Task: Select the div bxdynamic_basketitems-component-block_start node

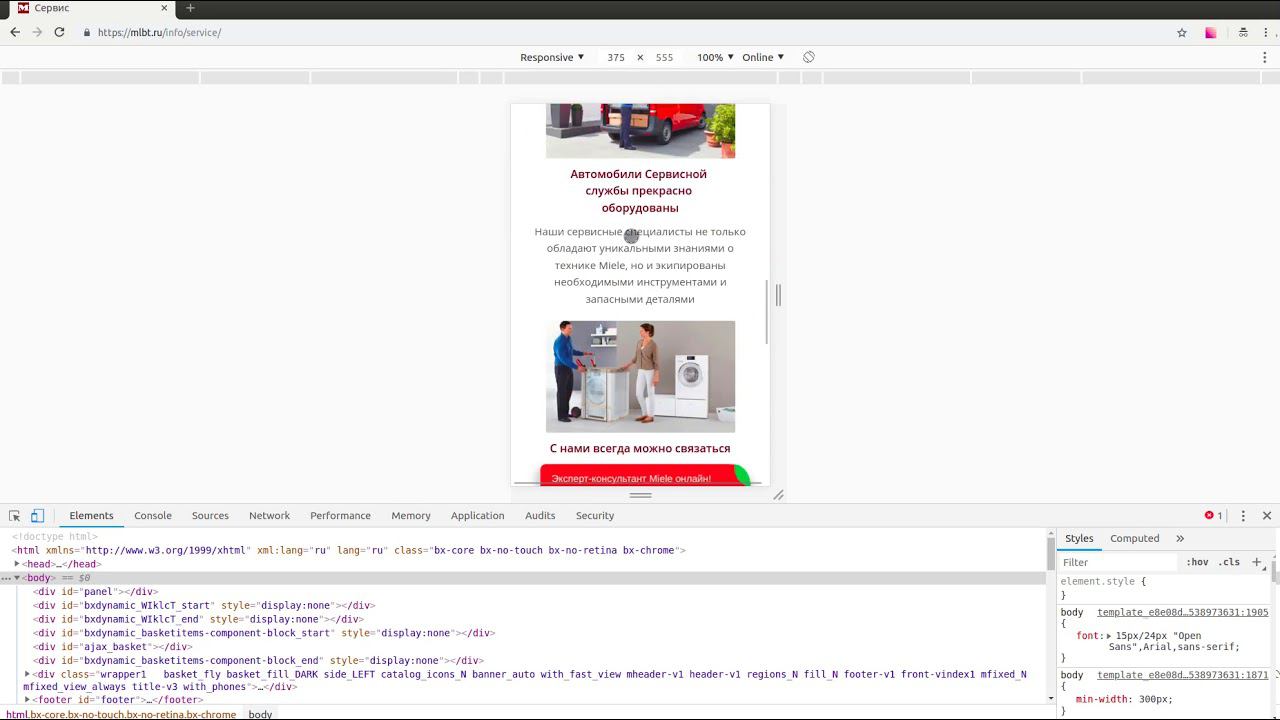Action: pyautogui.click(x=264, y=633)
